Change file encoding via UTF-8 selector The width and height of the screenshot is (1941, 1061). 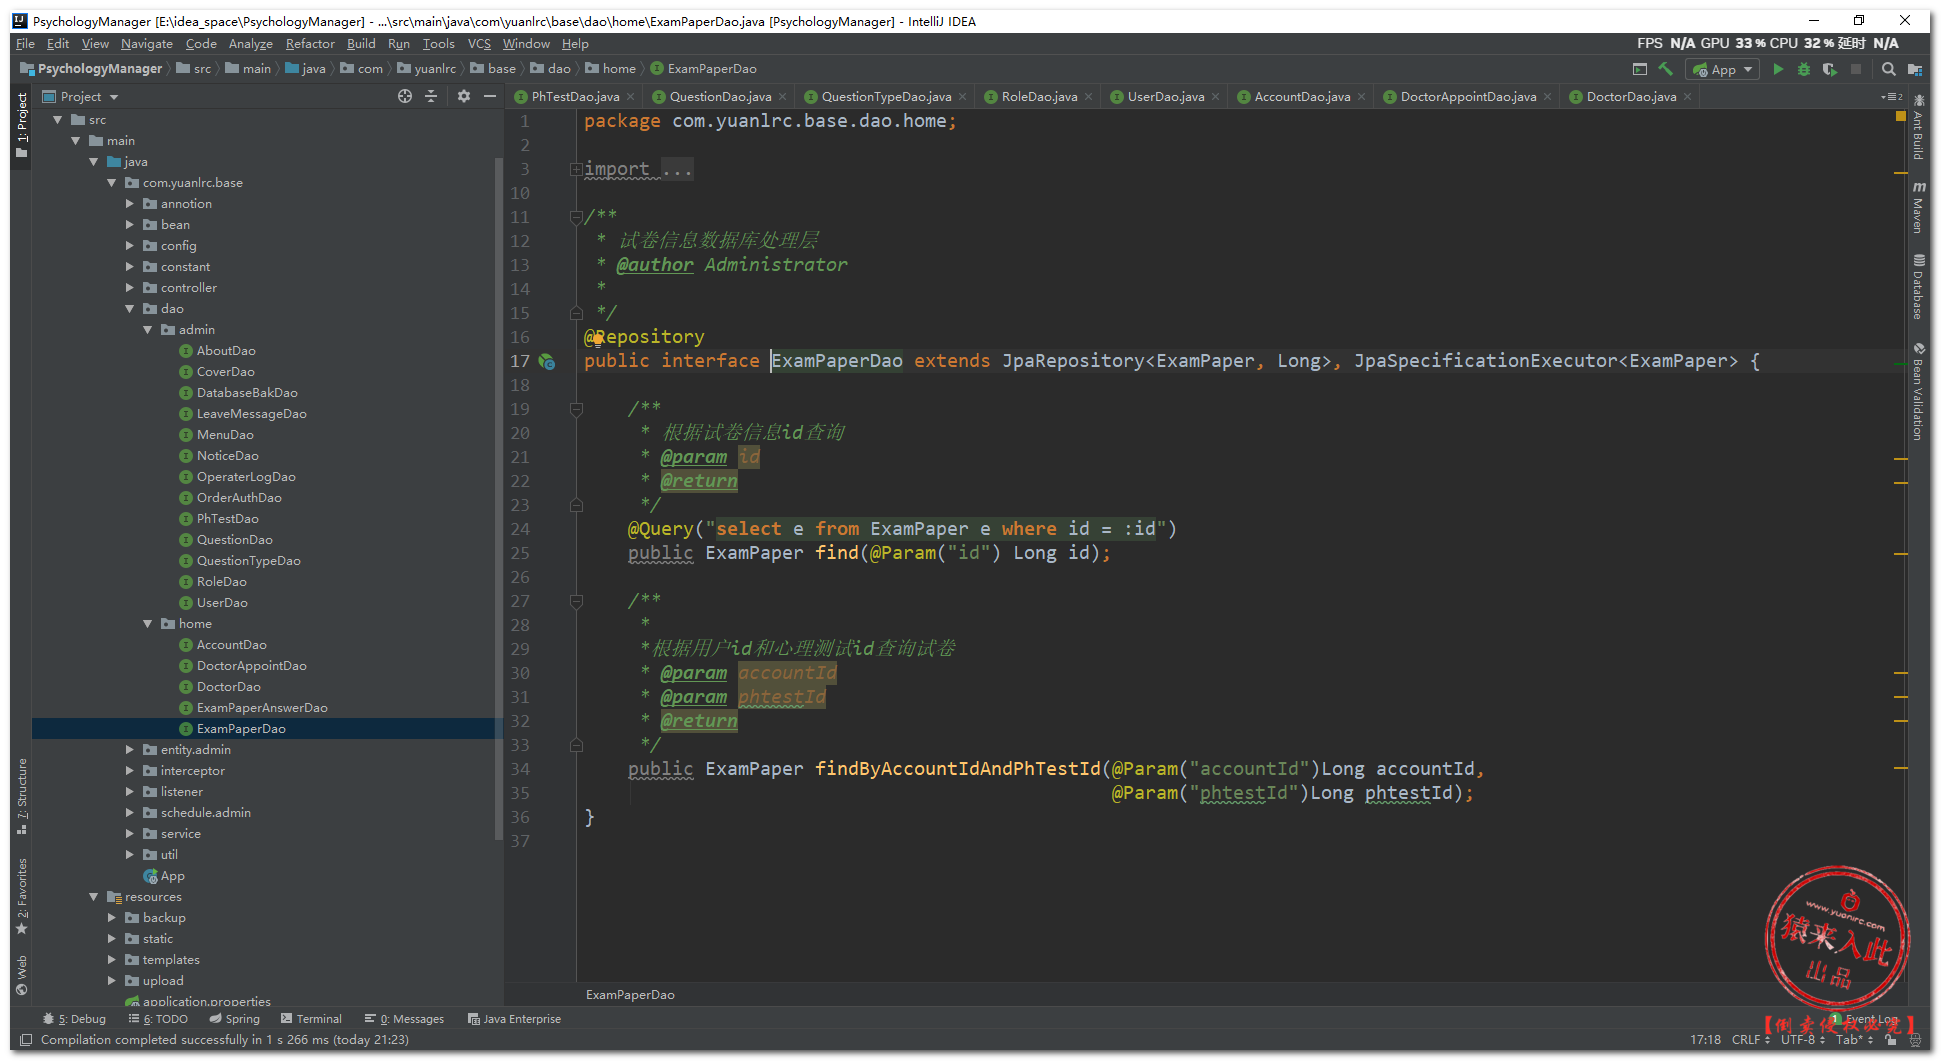click(1803, 1040)
